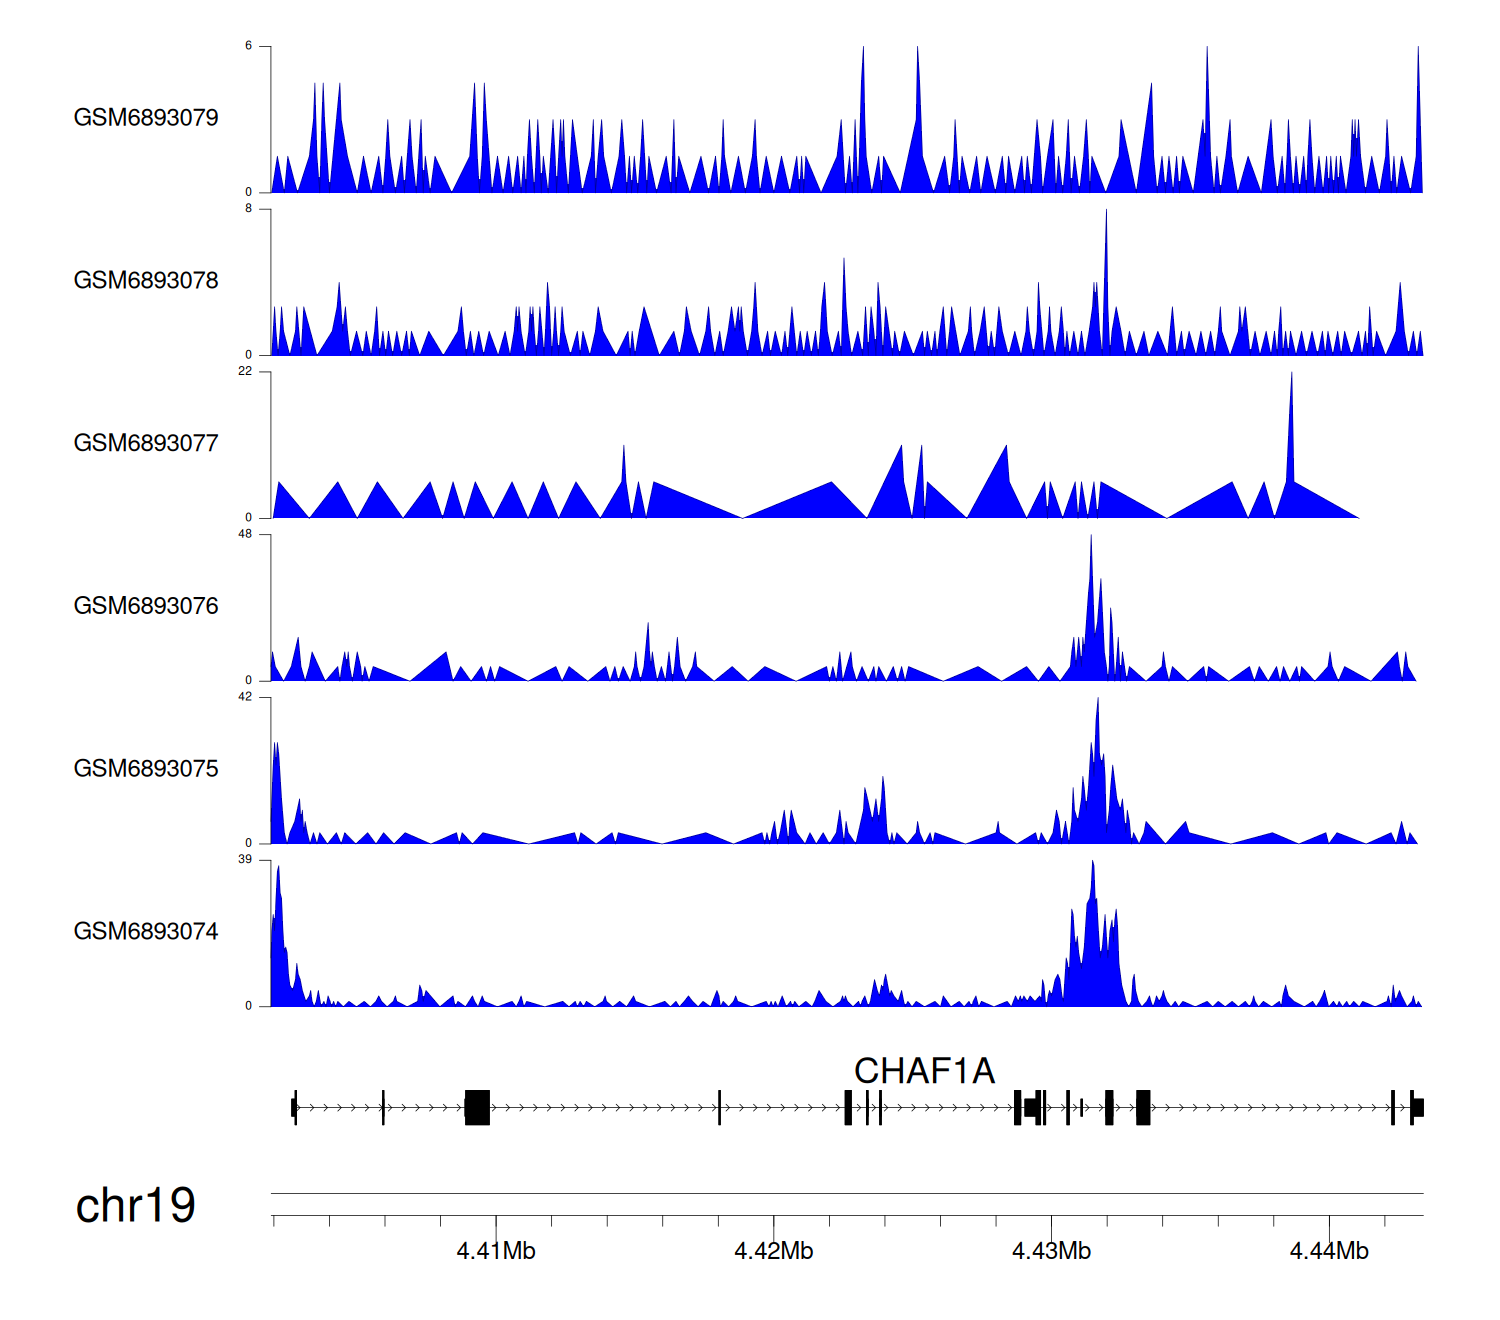The height and width of the screenshot is (1320, 1500).
Task: Click the GSM6893075 track label
Action: pos(146,769)
